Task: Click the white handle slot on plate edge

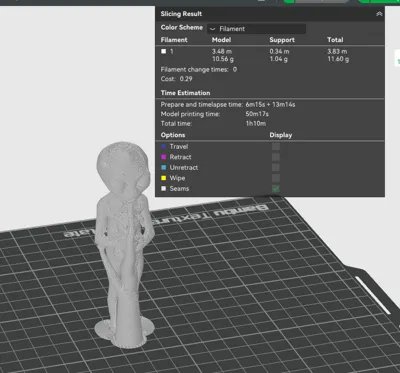Action: (372, 295)
